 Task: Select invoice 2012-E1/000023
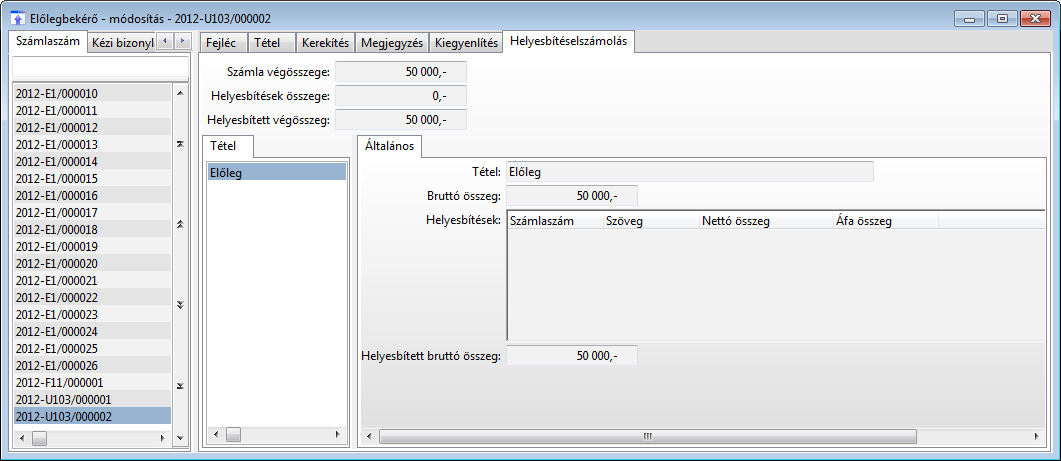coord(92,314)
